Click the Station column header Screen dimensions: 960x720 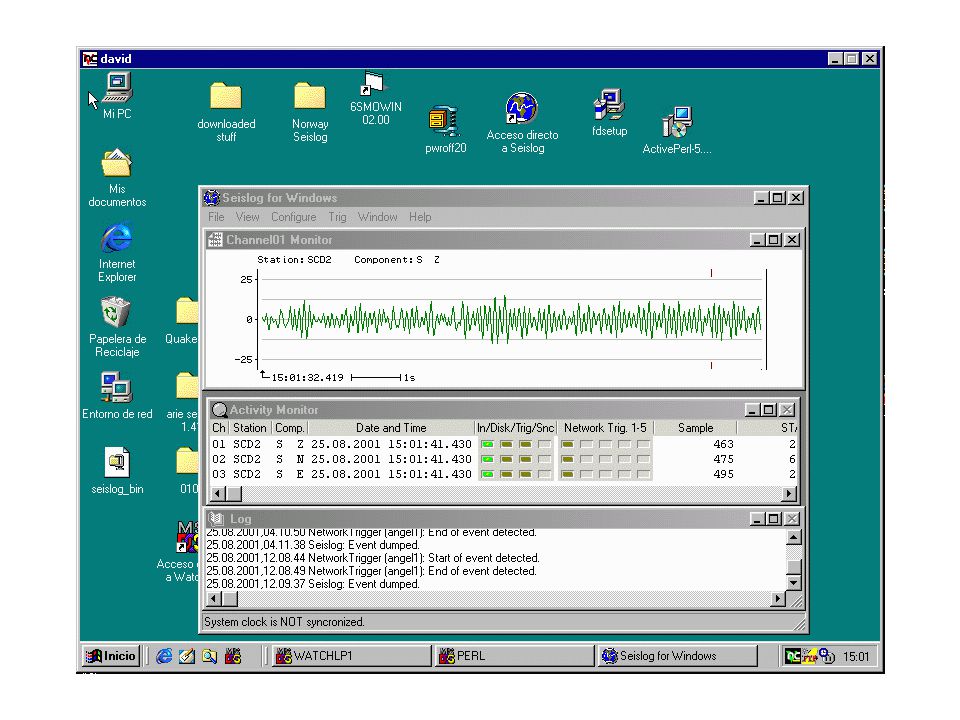pos(250,428)
